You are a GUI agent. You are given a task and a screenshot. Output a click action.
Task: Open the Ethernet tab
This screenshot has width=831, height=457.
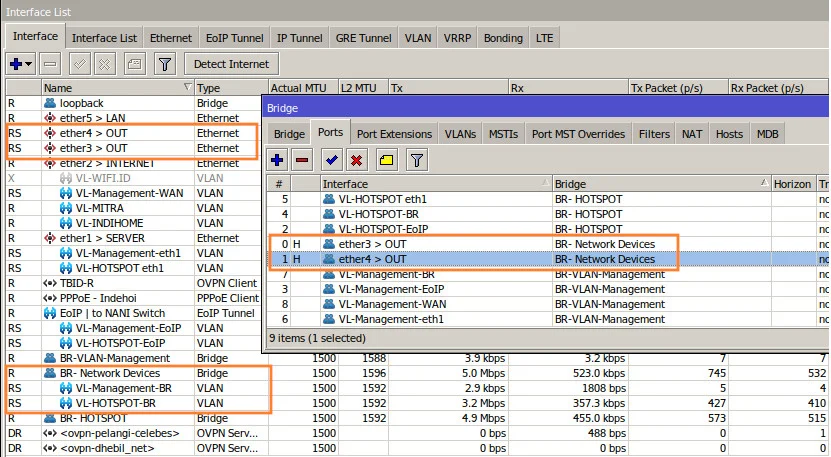(x=171, y=38)
